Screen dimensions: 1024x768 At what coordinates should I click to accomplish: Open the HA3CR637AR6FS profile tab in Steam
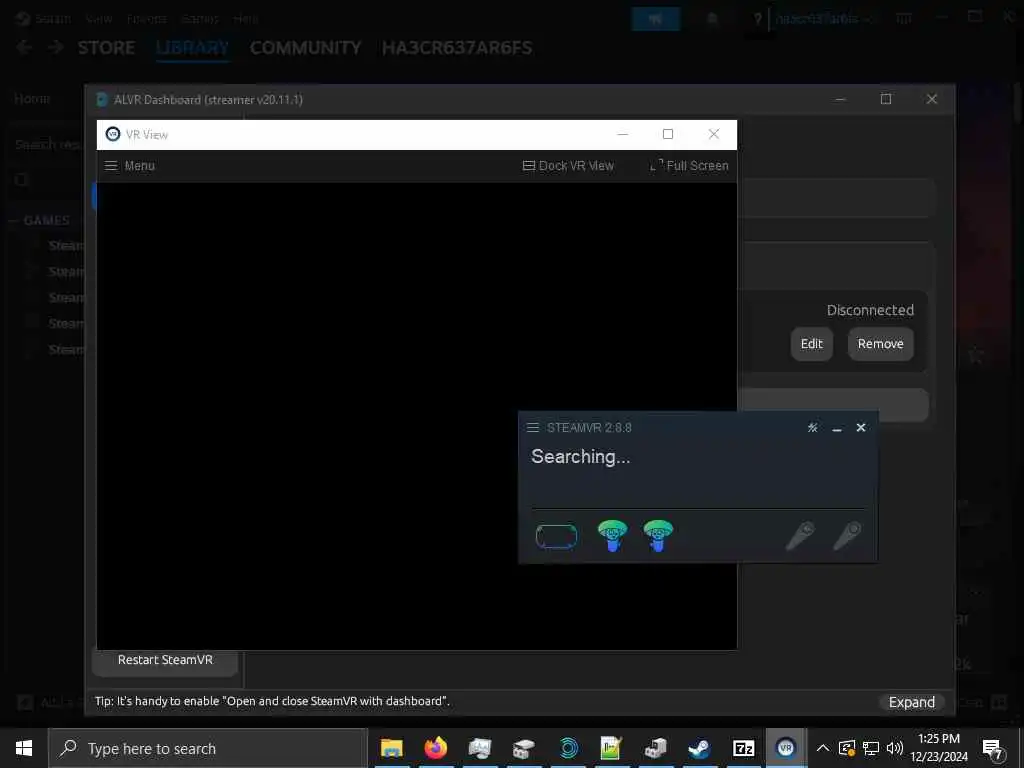tap(456, 48)
